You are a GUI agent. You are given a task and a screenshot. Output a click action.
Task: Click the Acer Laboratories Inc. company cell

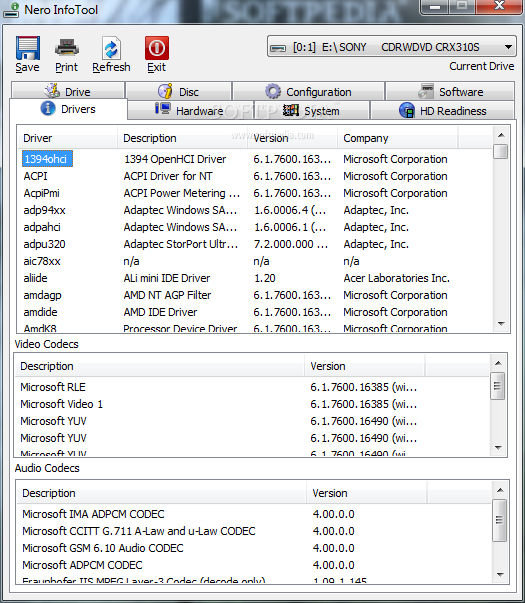(x=397, y=278)
